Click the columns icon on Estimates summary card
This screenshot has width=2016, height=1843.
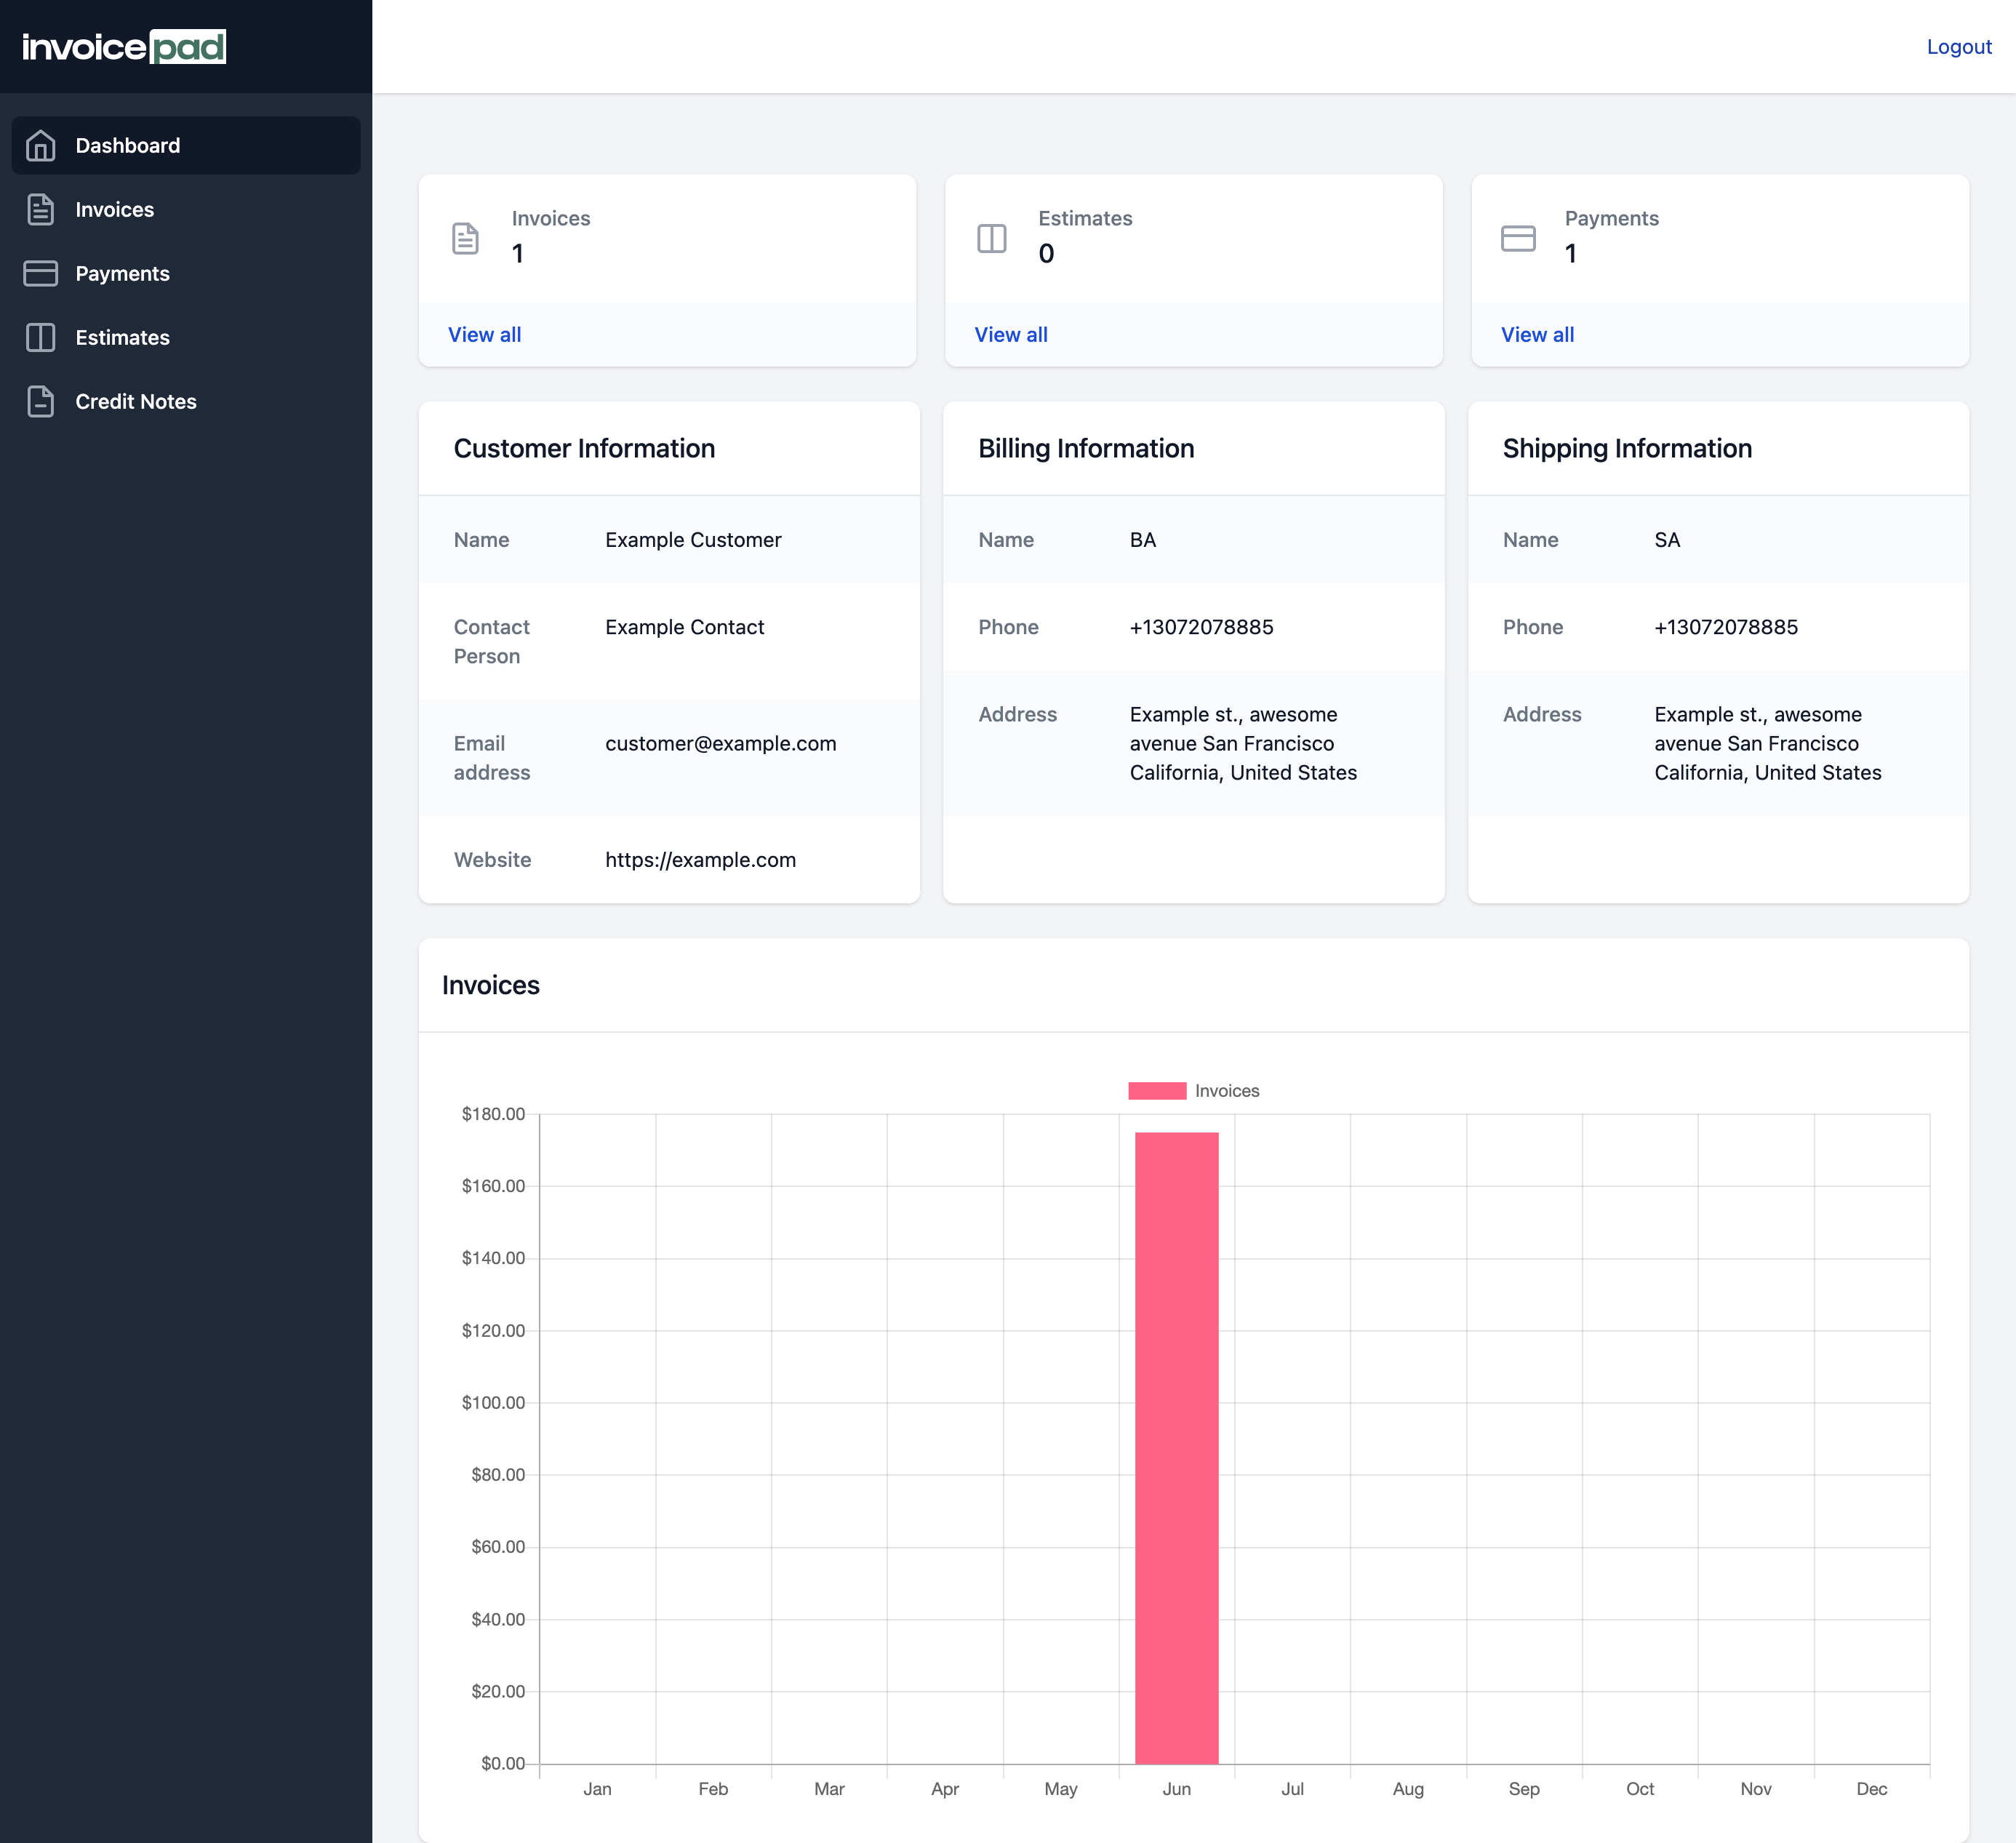click(x=991, y=238)
